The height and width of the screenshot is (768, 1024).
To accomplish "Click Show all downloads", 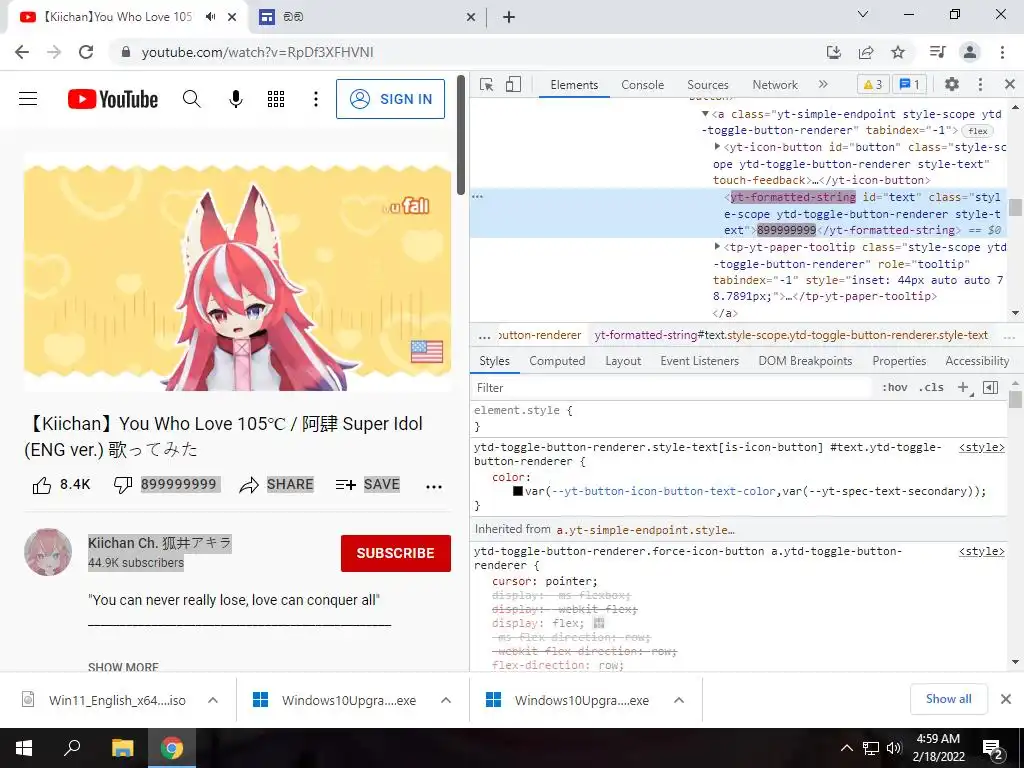I will pos(948,699).
